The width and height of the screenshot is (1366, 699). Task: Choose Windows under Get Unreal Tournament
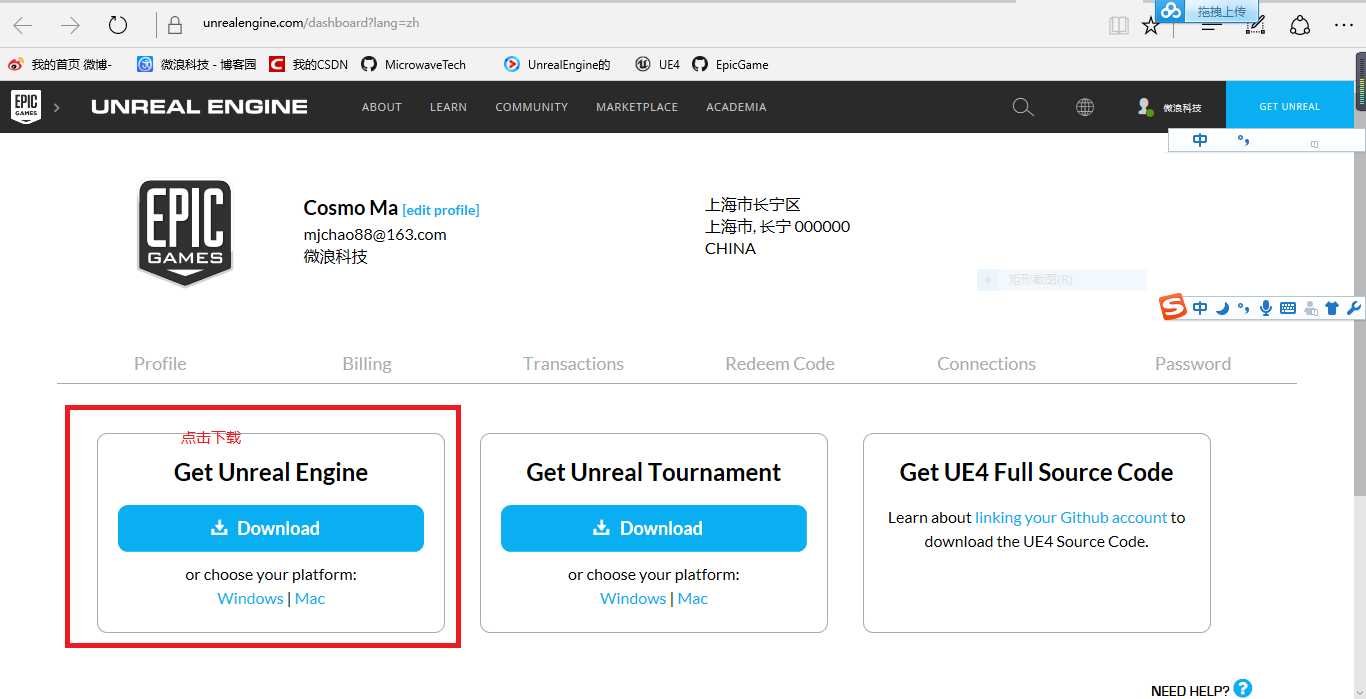tap(633, 598)
